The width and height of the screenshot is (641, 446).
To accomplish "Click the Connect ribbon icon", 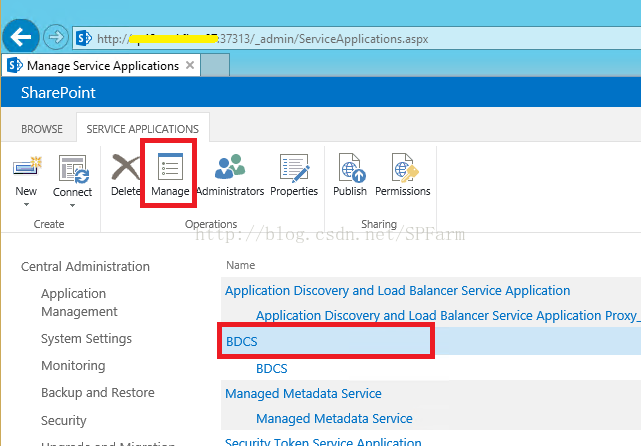I will point(73,168).
